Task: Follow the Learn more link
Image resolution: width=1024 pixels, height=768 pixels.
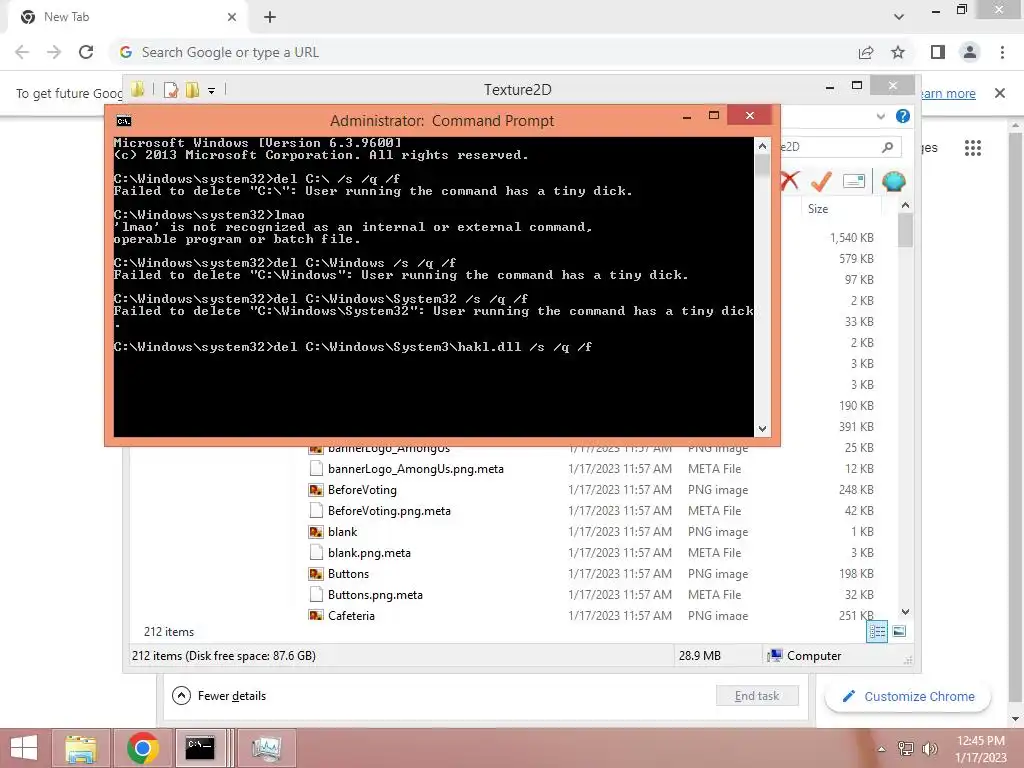Action: [x=948, y=93]
